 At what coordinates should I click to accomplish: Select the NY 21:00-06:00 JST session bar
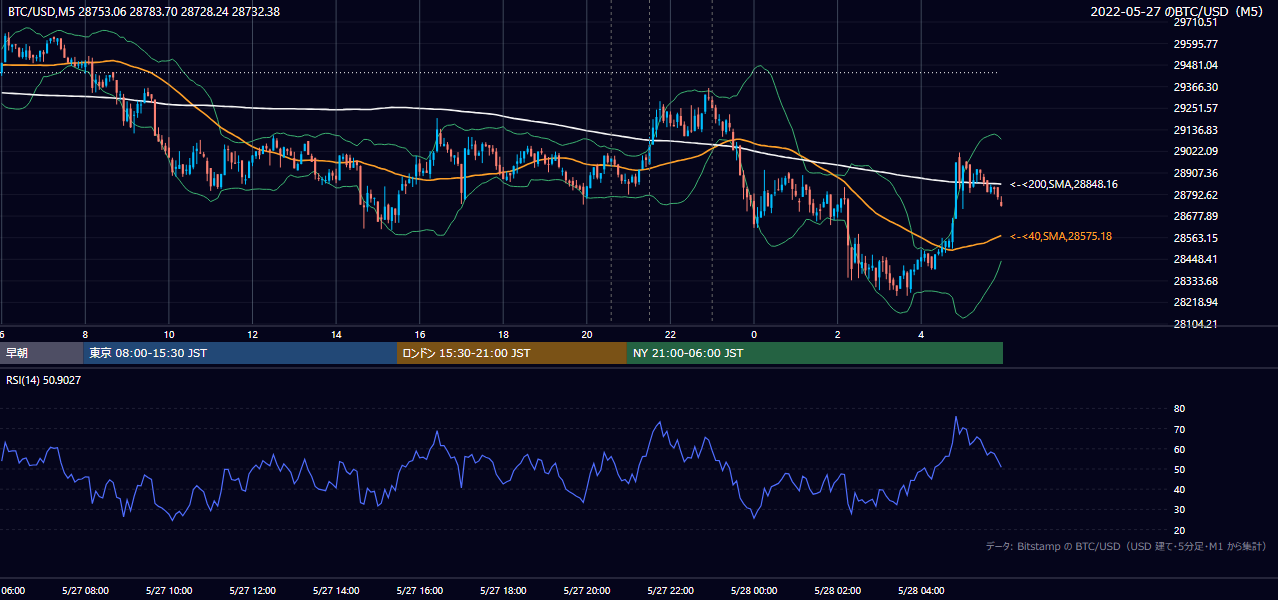click(x=815, y=353)
